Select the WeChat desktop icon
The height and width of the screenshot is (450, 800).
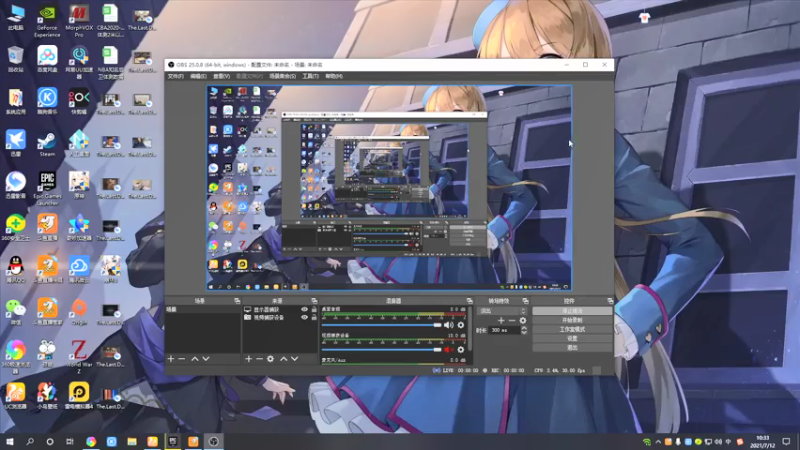coord(16,311)
